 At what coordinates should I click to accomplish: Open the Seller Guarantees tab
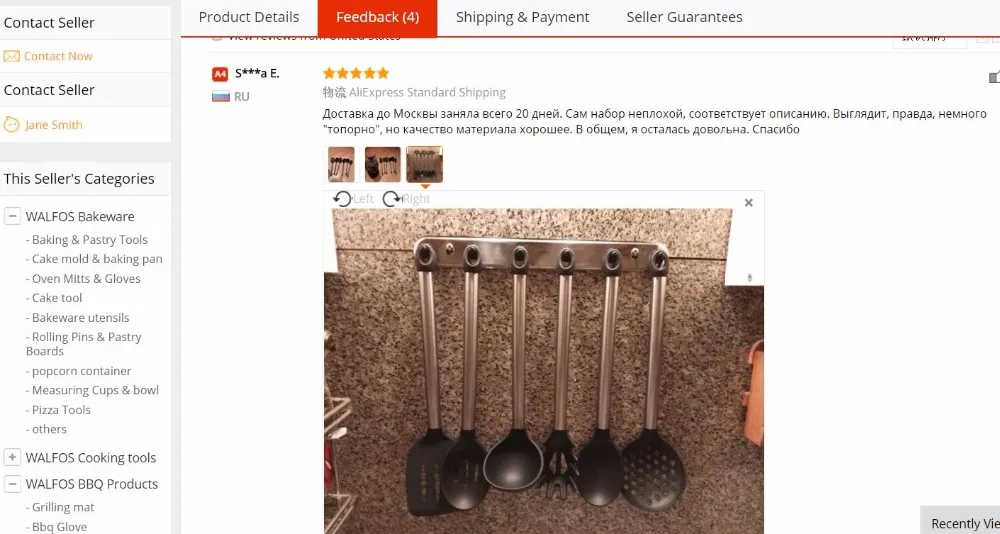point(684,17)
